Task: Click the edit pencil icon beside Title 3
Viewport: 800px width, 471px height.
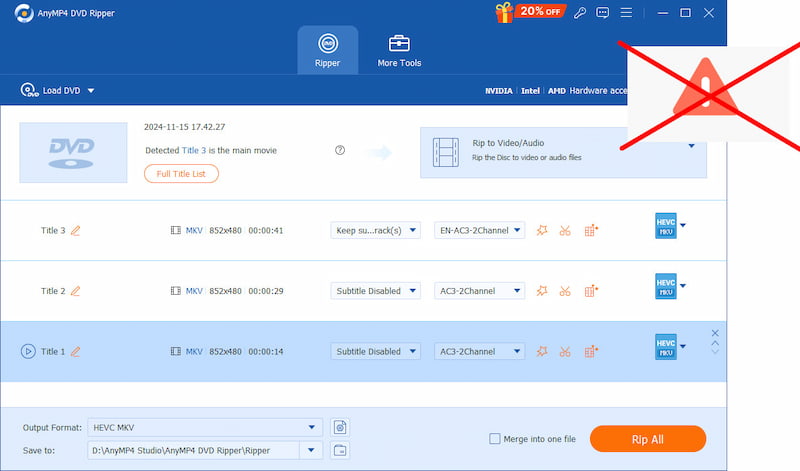Action: [75, 231]
